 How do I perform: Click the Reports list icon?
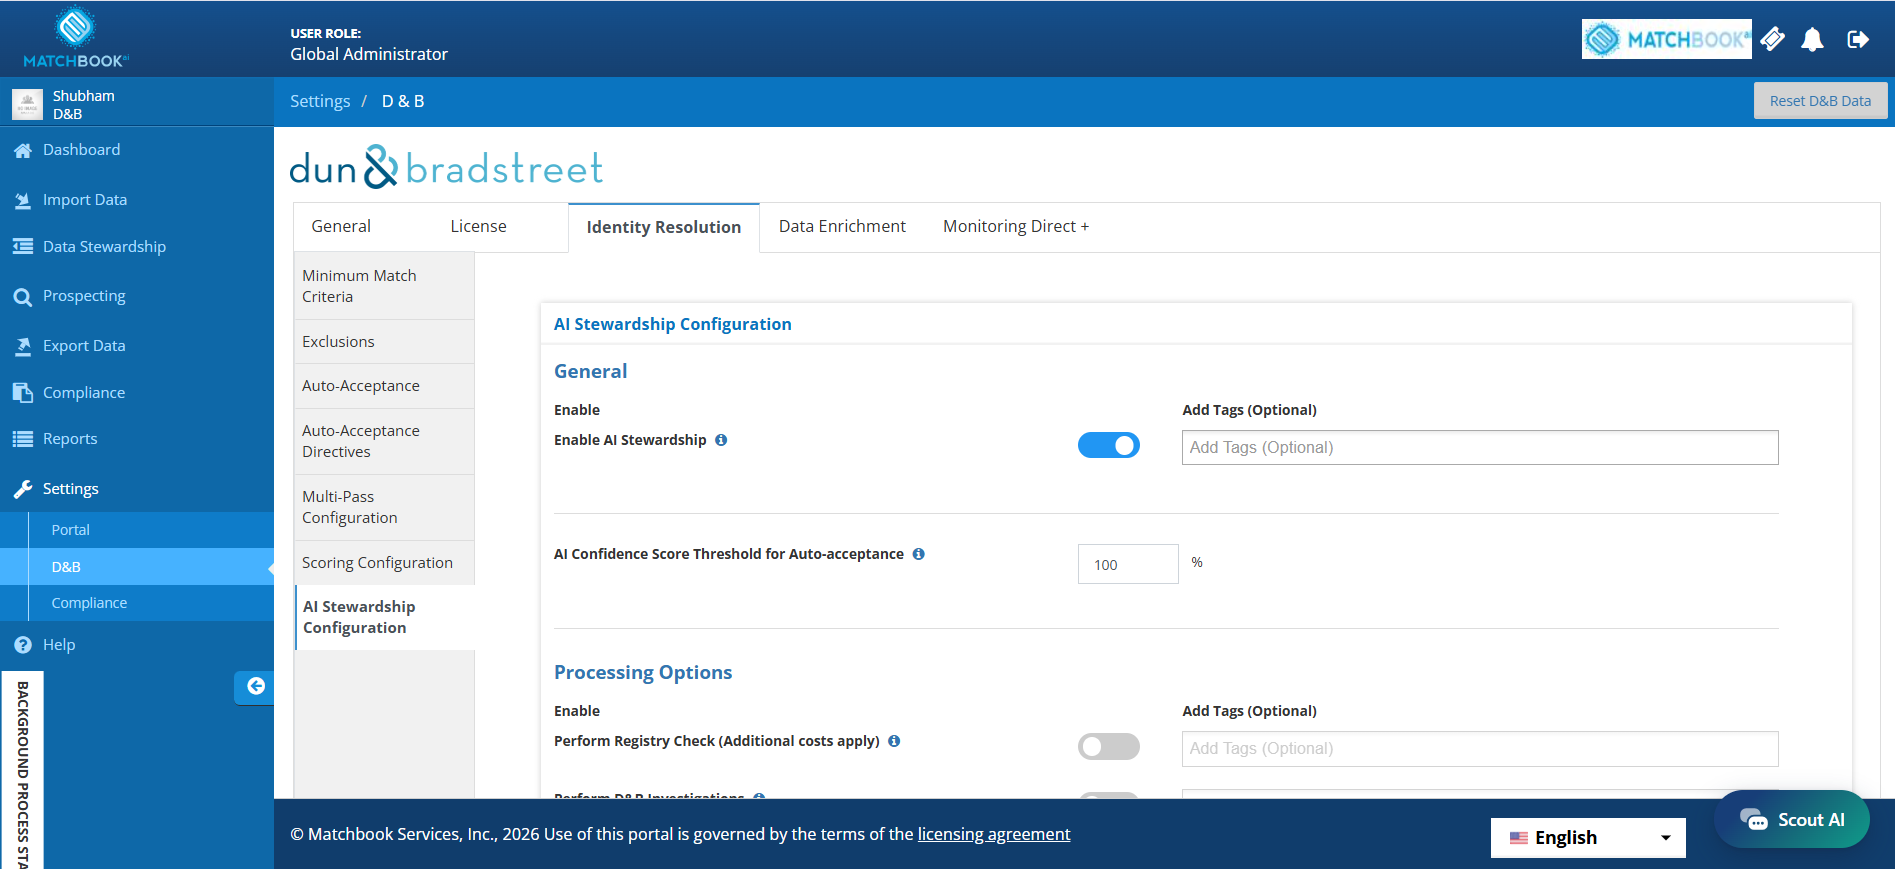click(x=22, y=439)
